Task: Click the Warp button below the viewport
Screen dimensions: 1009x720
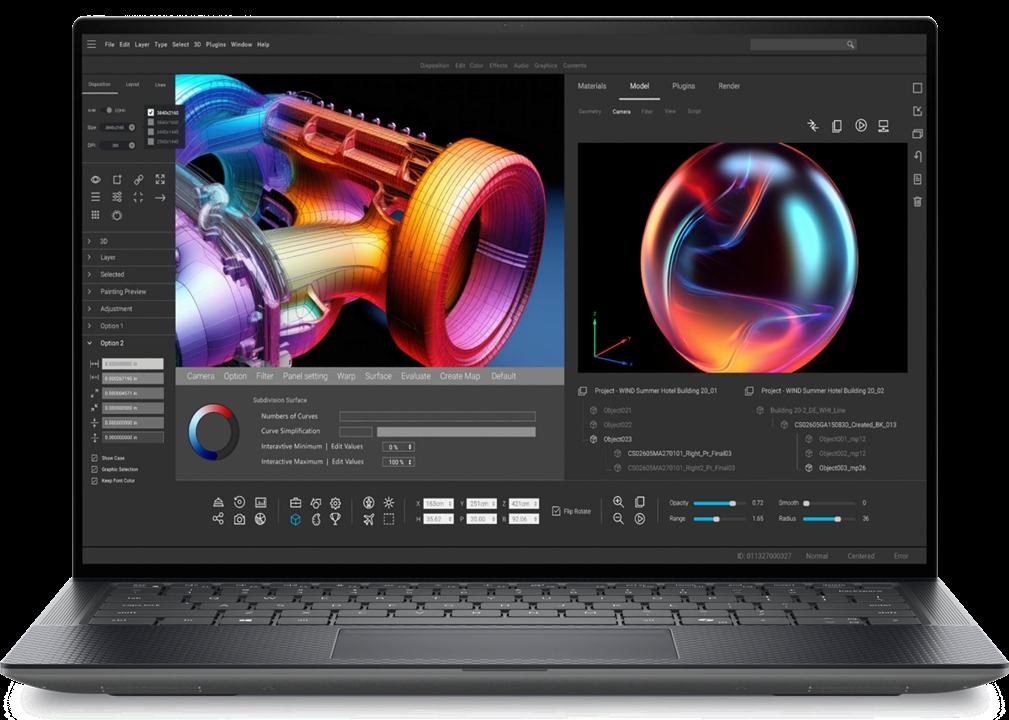Action: point(346,376)
